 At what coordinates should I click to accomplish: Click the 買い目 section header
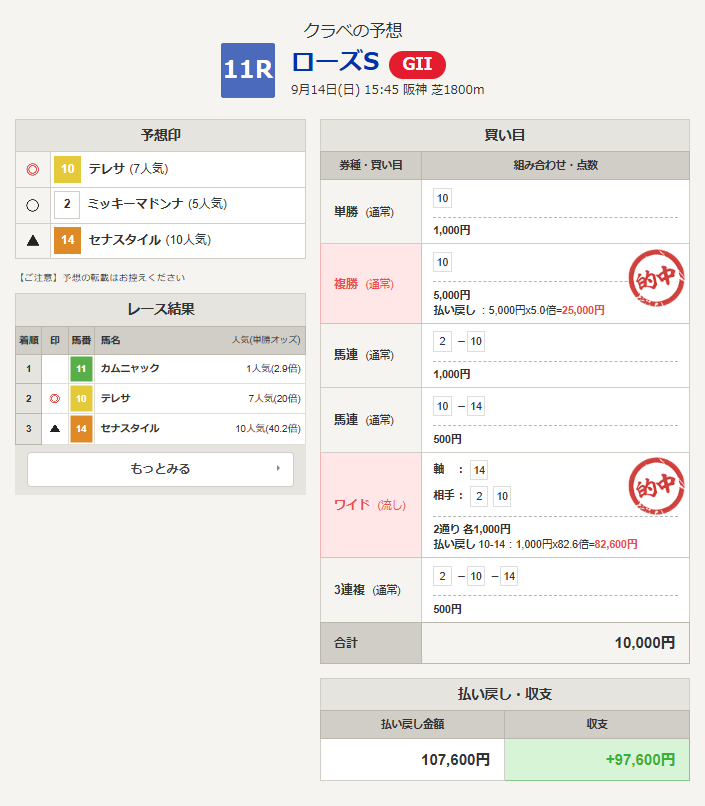[504, 135]
